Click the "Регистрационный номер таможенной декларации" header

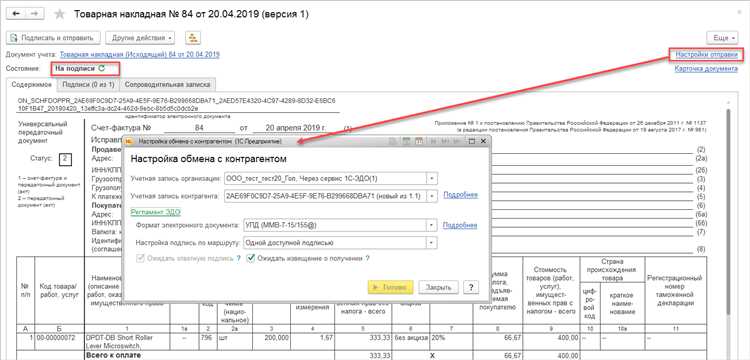675,291
